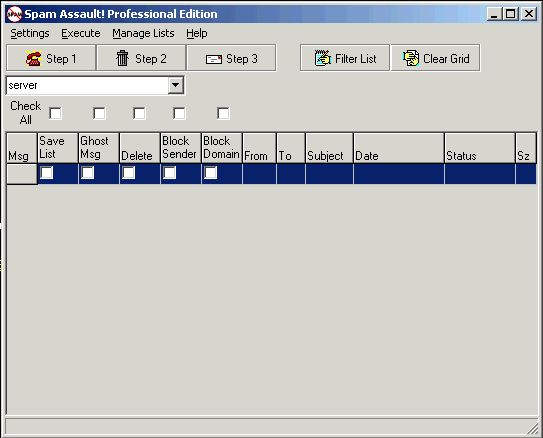Toggle Check All box above Ghost Msg
This screenshot has height=438, width=543.
click(99, 113)
